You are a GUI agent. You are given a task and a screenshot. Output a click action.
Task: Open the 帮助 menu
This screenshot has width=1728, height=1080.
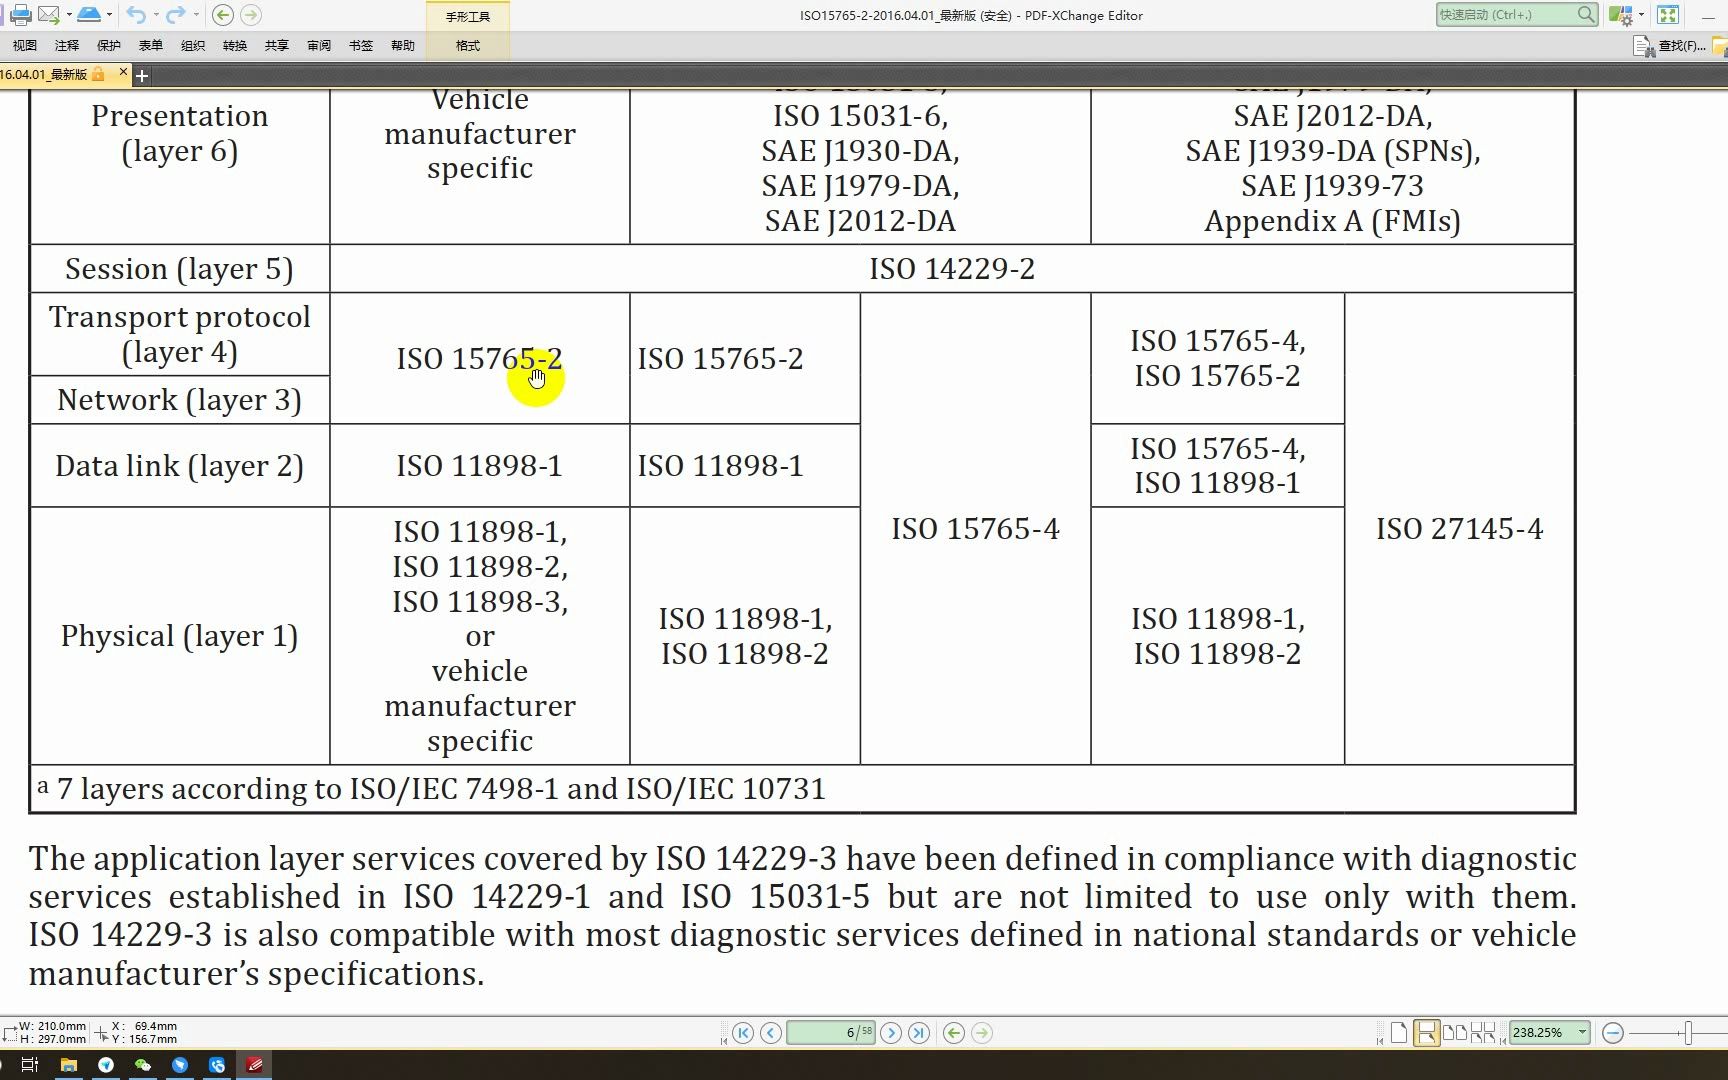pos(403,45)
